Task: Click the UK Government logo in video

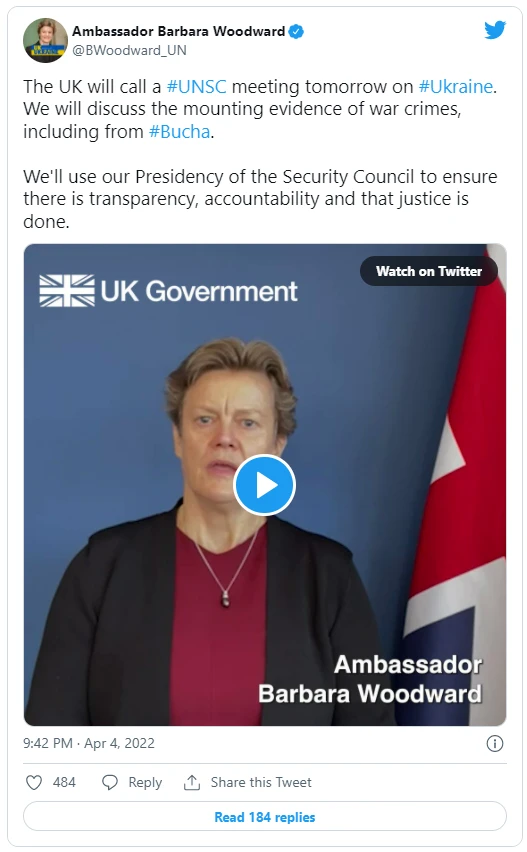Action: (x=168, y=291)
